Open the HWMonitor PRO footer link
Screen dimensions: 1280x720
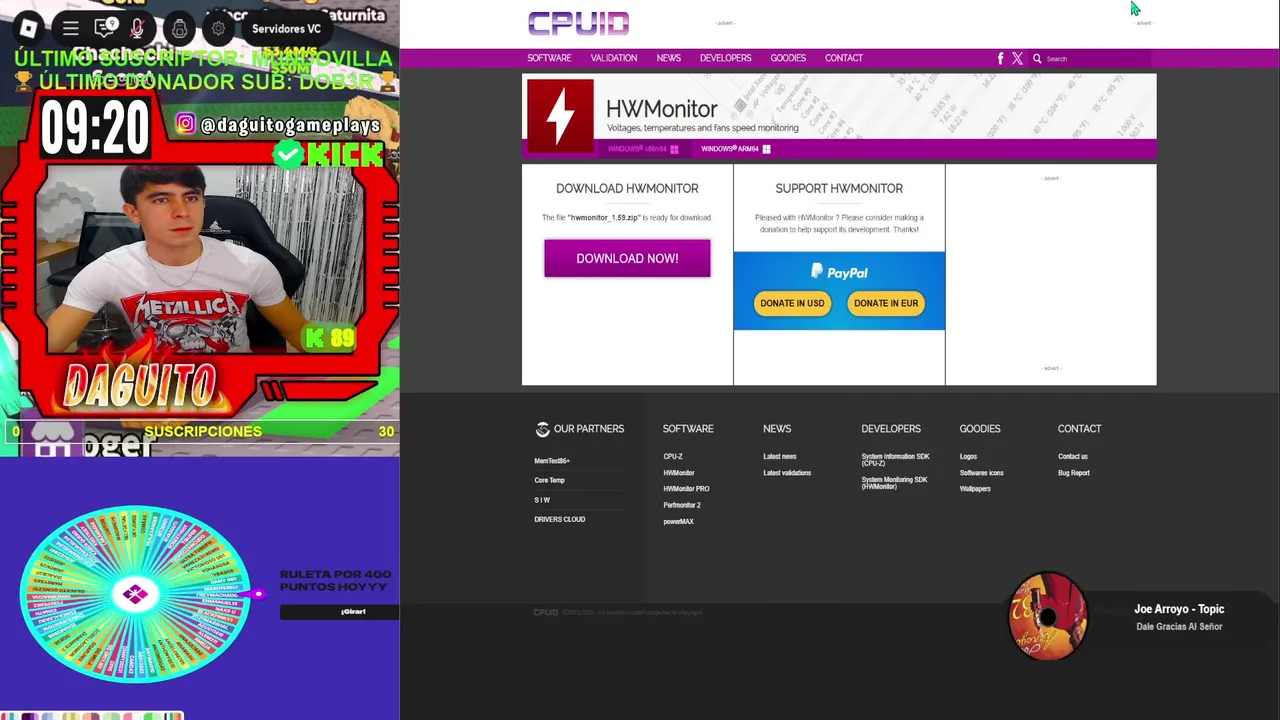tap(686, 489)
